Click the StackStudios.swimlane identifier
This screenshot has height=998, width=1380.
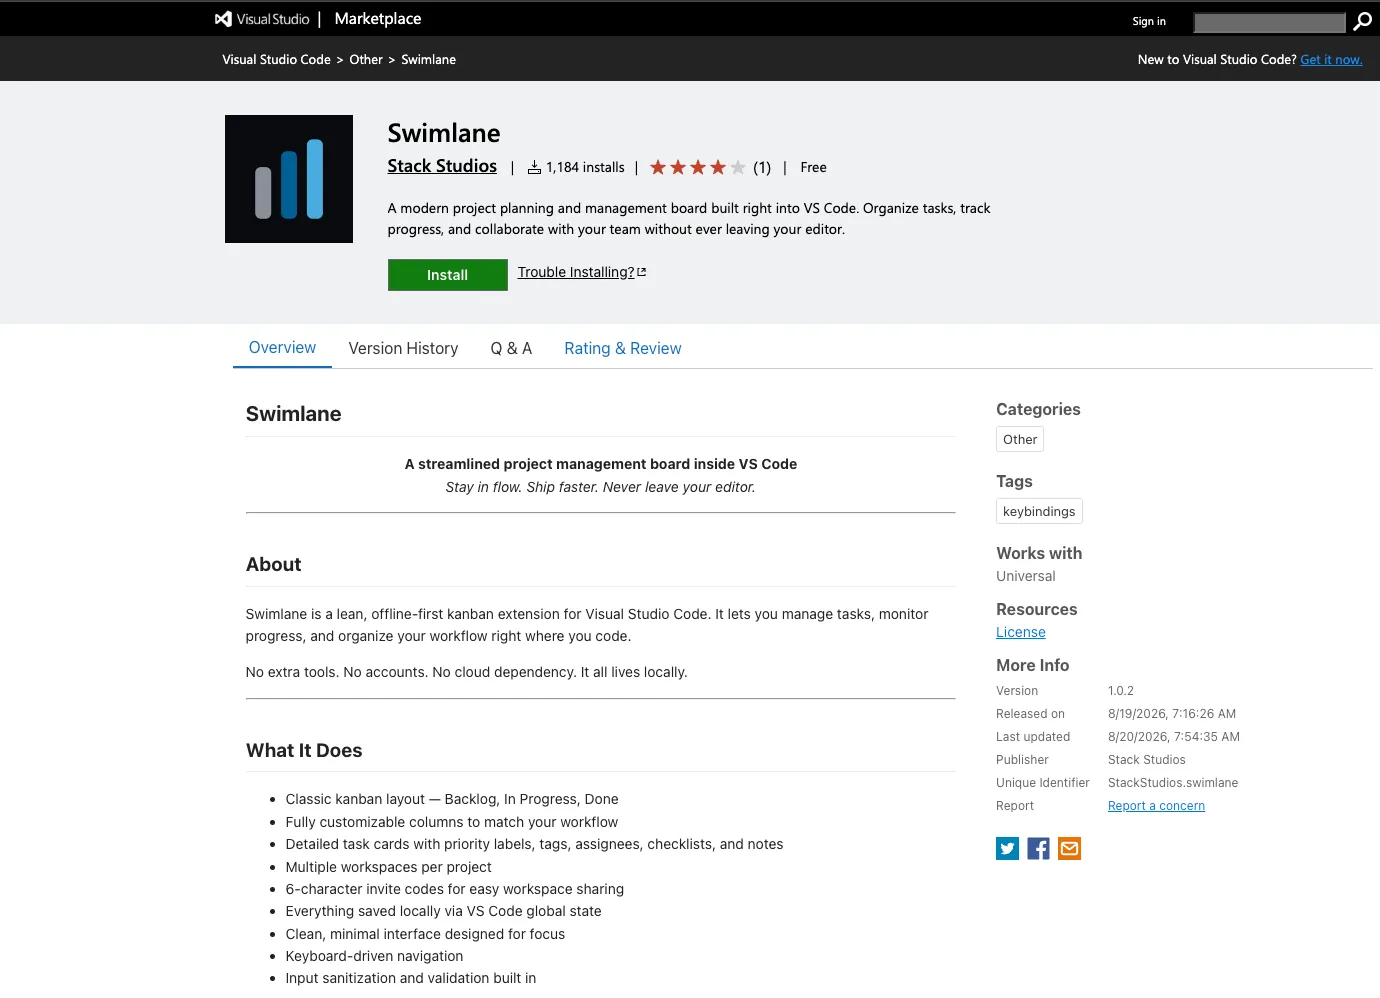tap(1173, 783)
